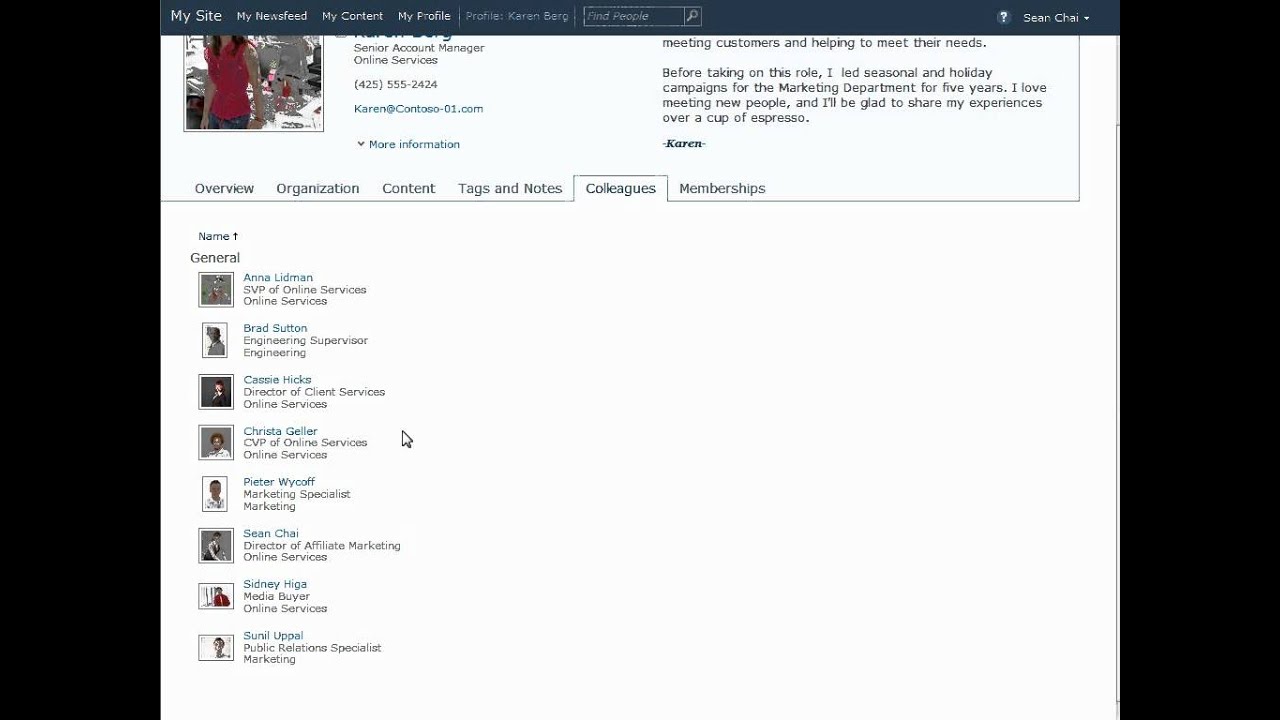Click 'Marketing Specialist' text
The image size is (1280, 720).
[x=297, y=494]
